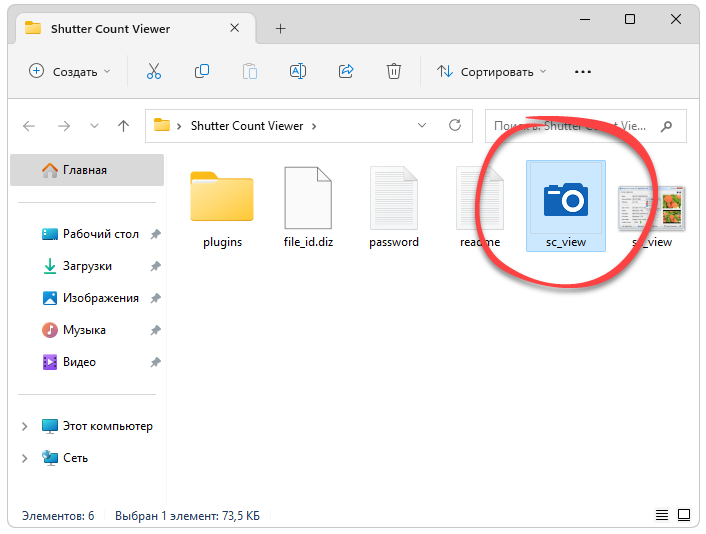The height and width of the screenshot is (534, 706).
Task: Go back with the left arrow
Action: [x=29, y=126]
